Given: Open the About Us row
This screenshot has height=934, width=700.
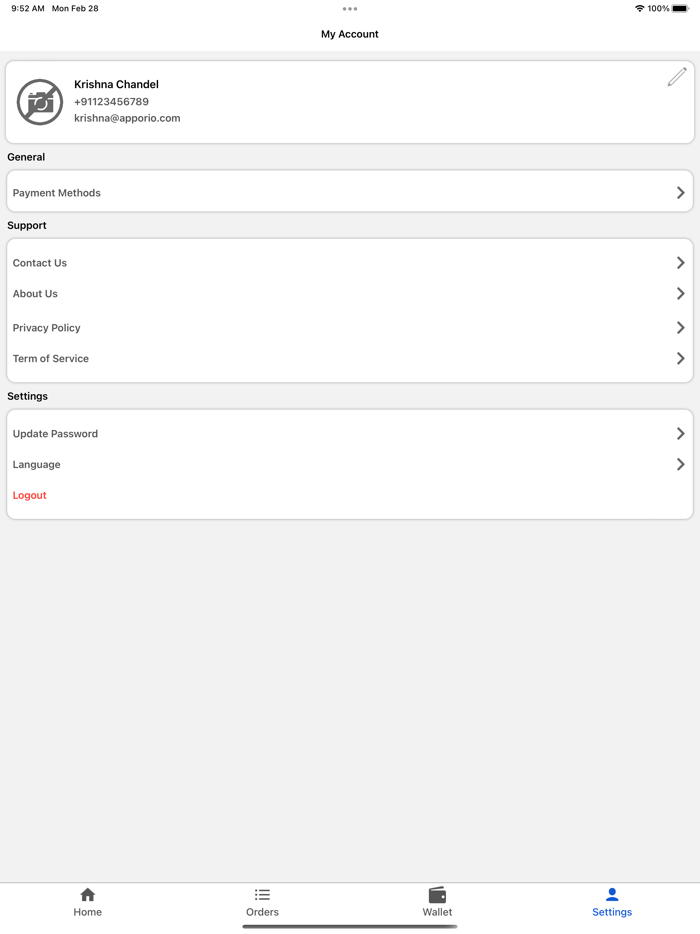Looking at the screenshot, I should click(36, 294).
